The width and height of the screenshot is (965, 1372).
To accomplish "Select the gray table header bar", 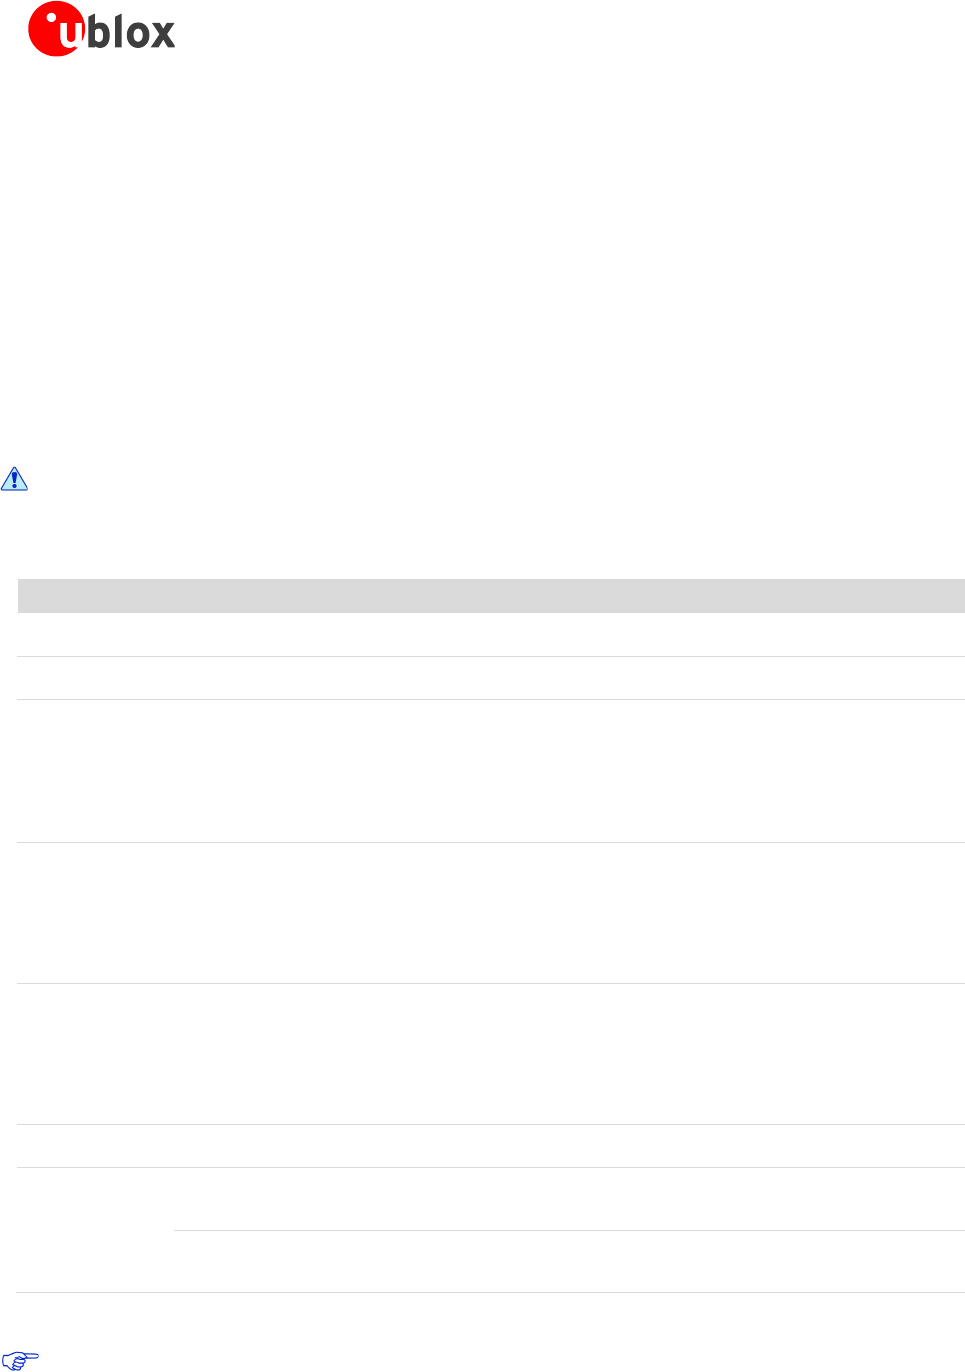I will point(491,596).
